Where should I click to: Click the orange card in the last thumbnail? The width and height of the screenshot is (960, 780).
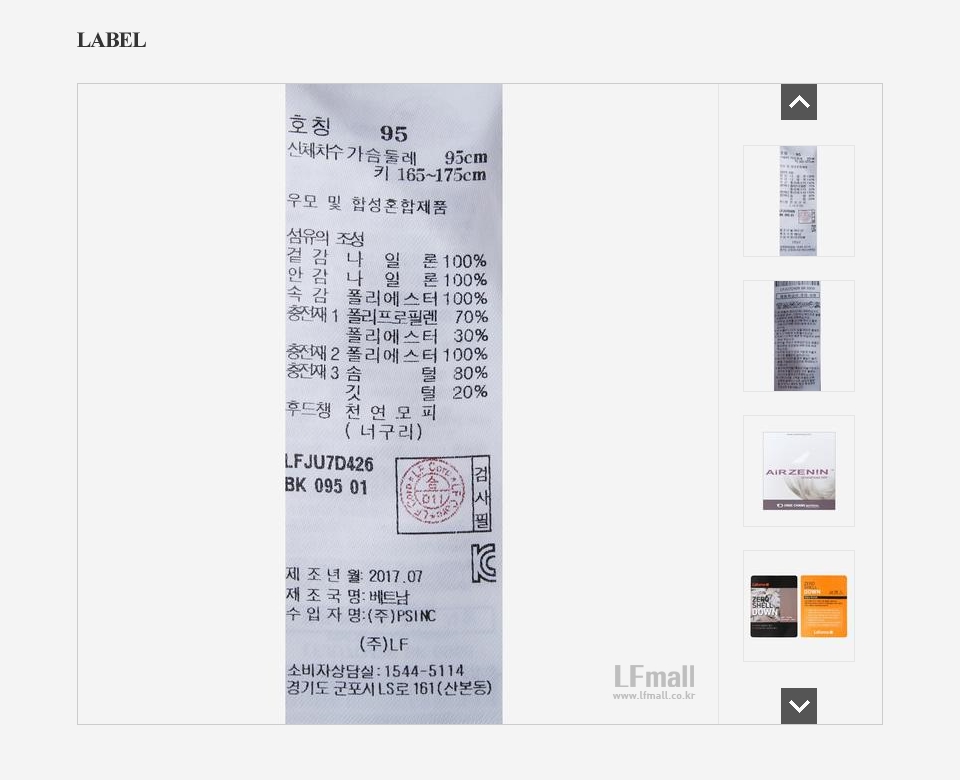point(823,606)
